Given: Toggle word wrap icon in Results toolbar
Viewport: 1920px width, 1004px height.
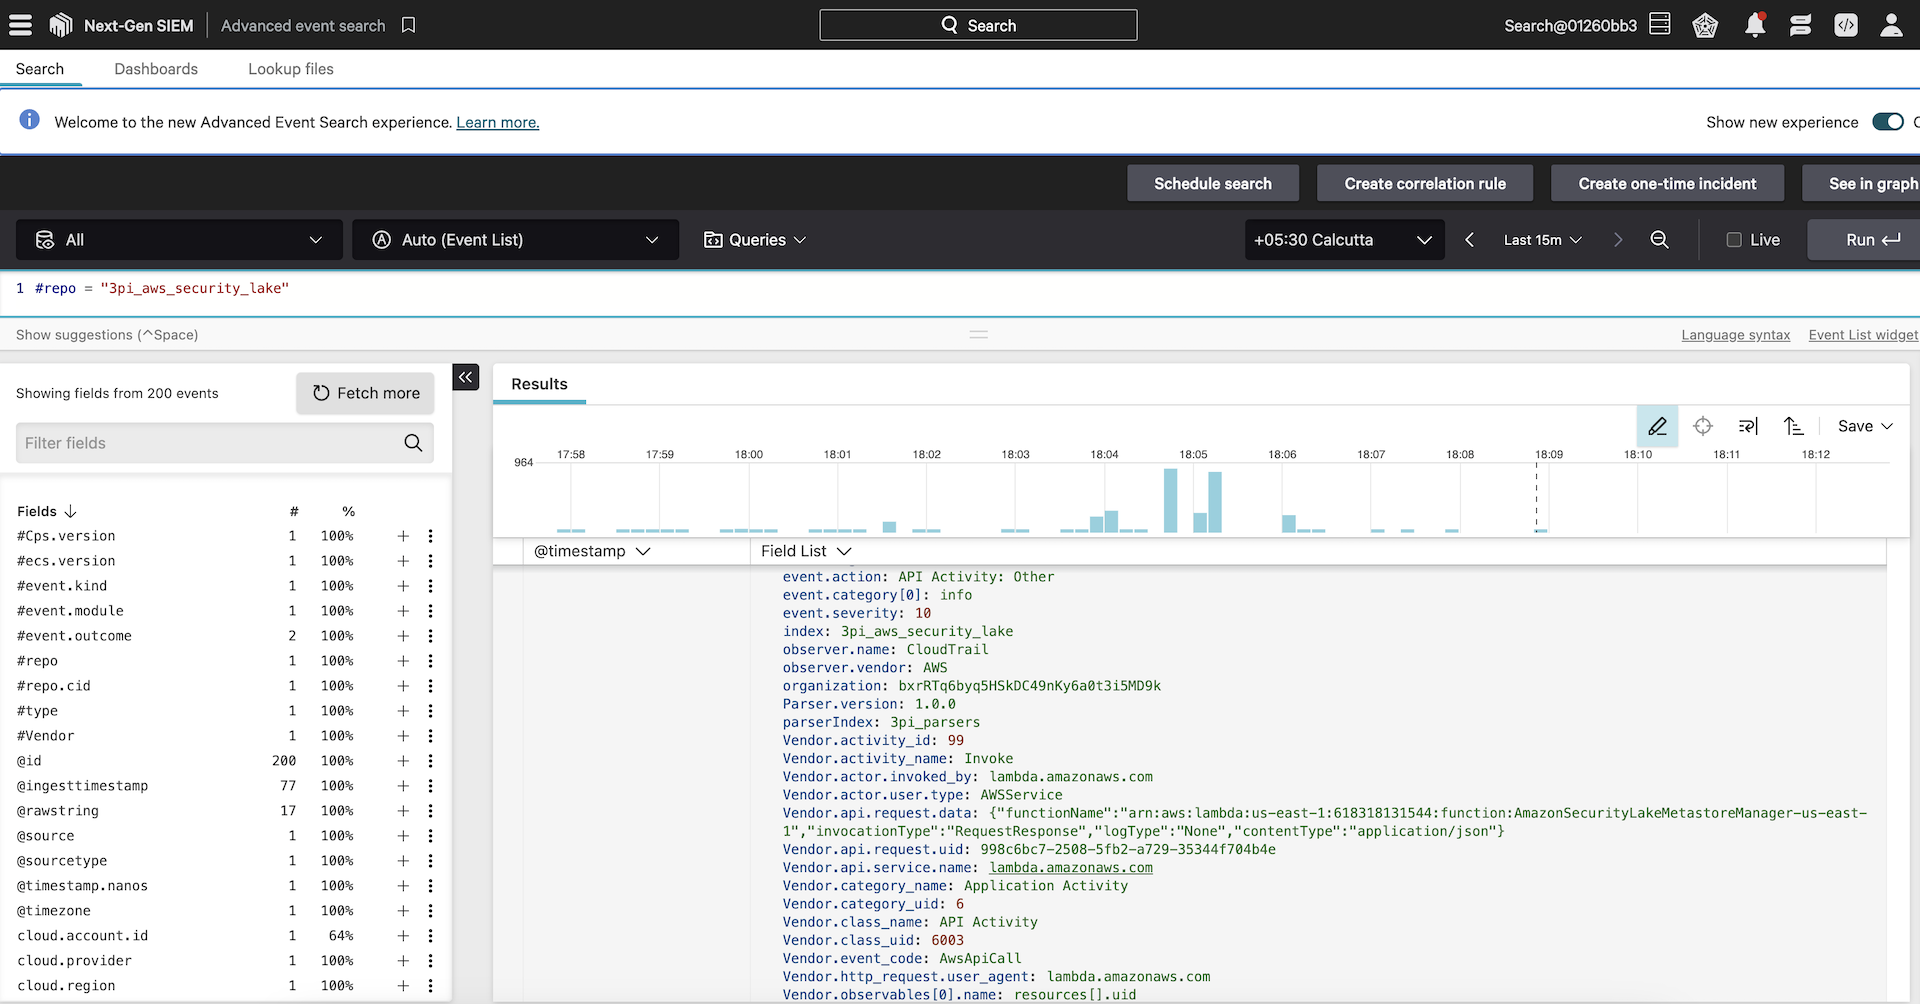Looking at the screenshot, I should [1748, 426].
